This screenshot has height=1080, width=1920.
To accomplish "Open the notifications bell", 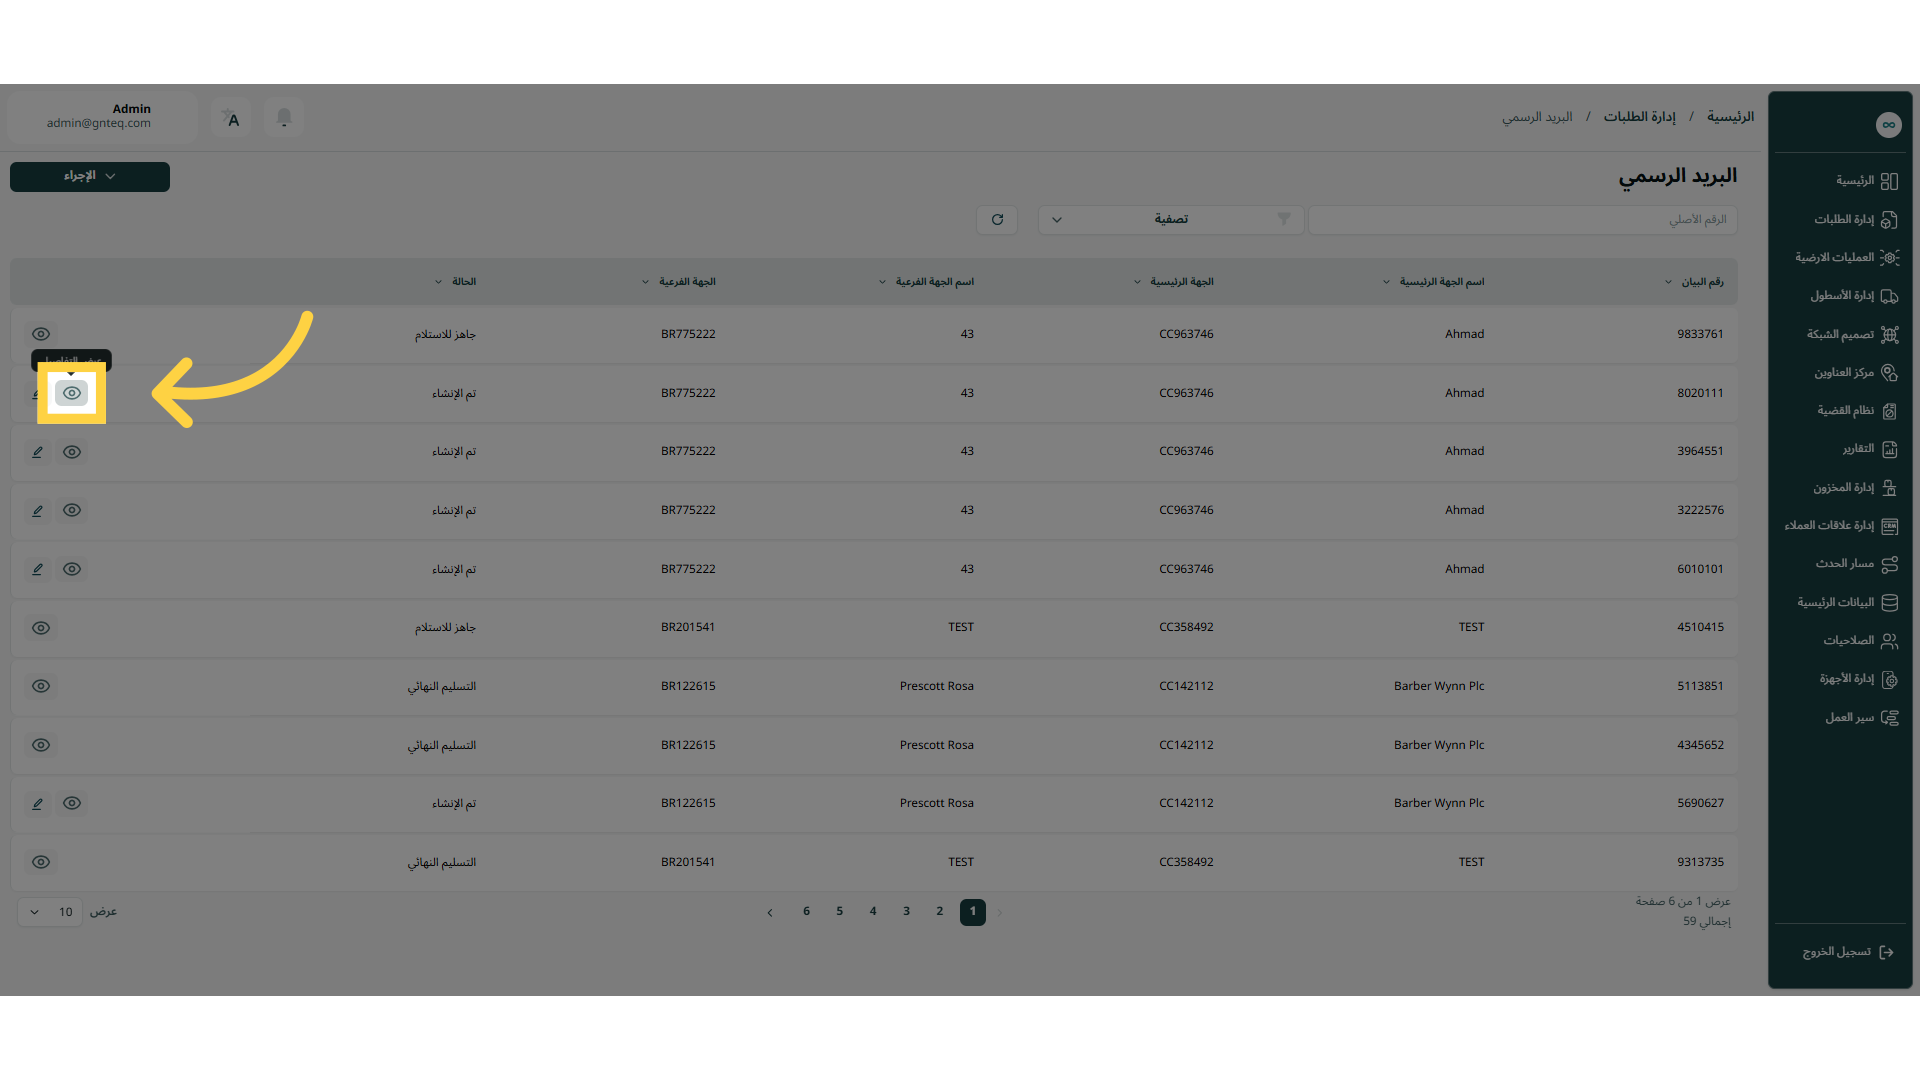I will coord(284,118).
